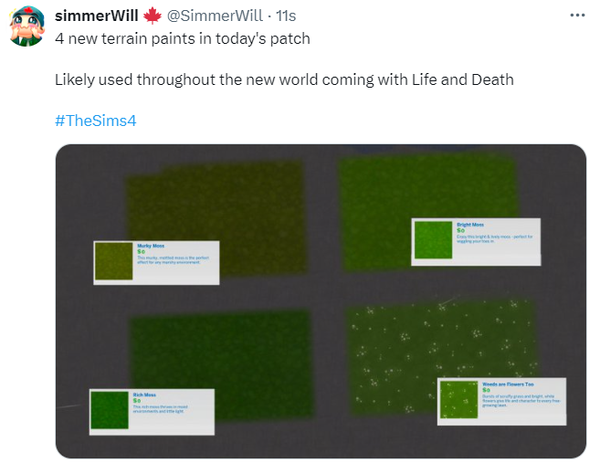Open the #TheSims4 hashtag
This screenshot has height=463, width=600.
pos(95,121)
